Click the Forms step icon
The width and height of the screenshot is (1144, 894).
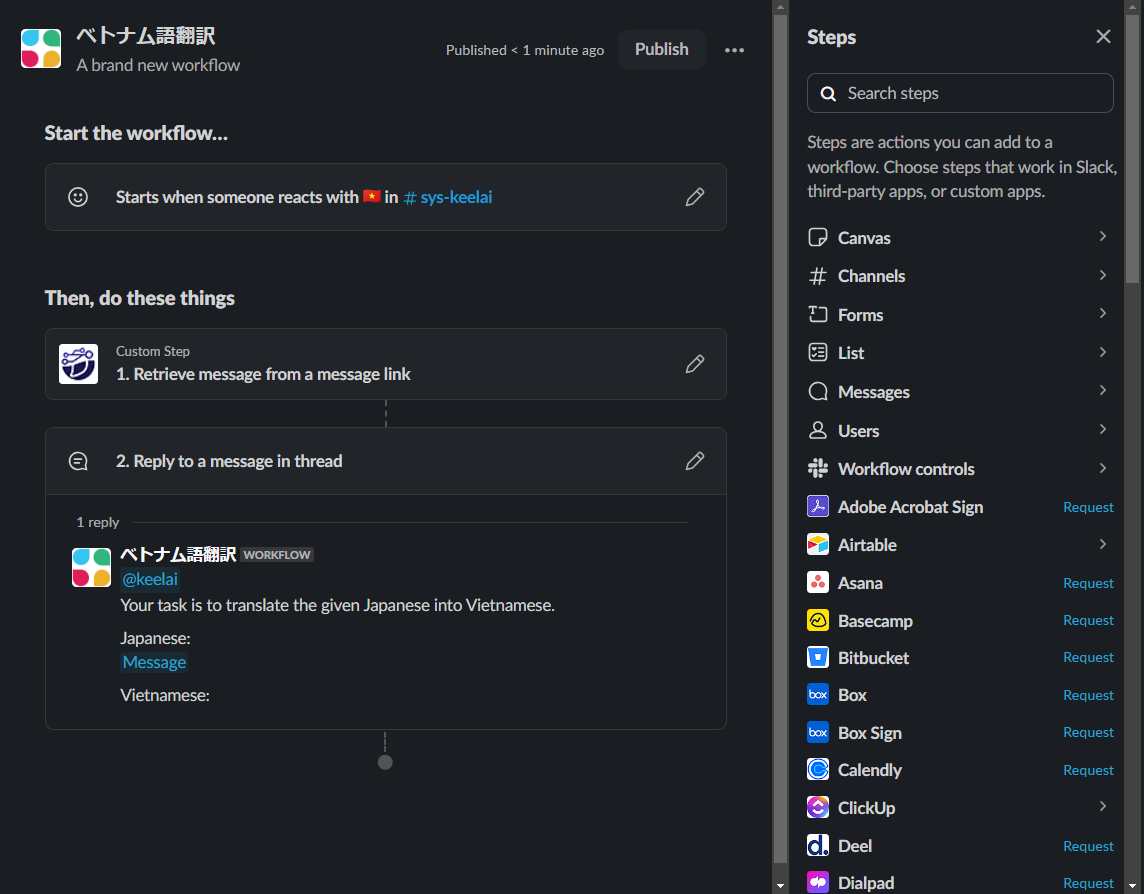pyautogui.click(x=818, y=315)
